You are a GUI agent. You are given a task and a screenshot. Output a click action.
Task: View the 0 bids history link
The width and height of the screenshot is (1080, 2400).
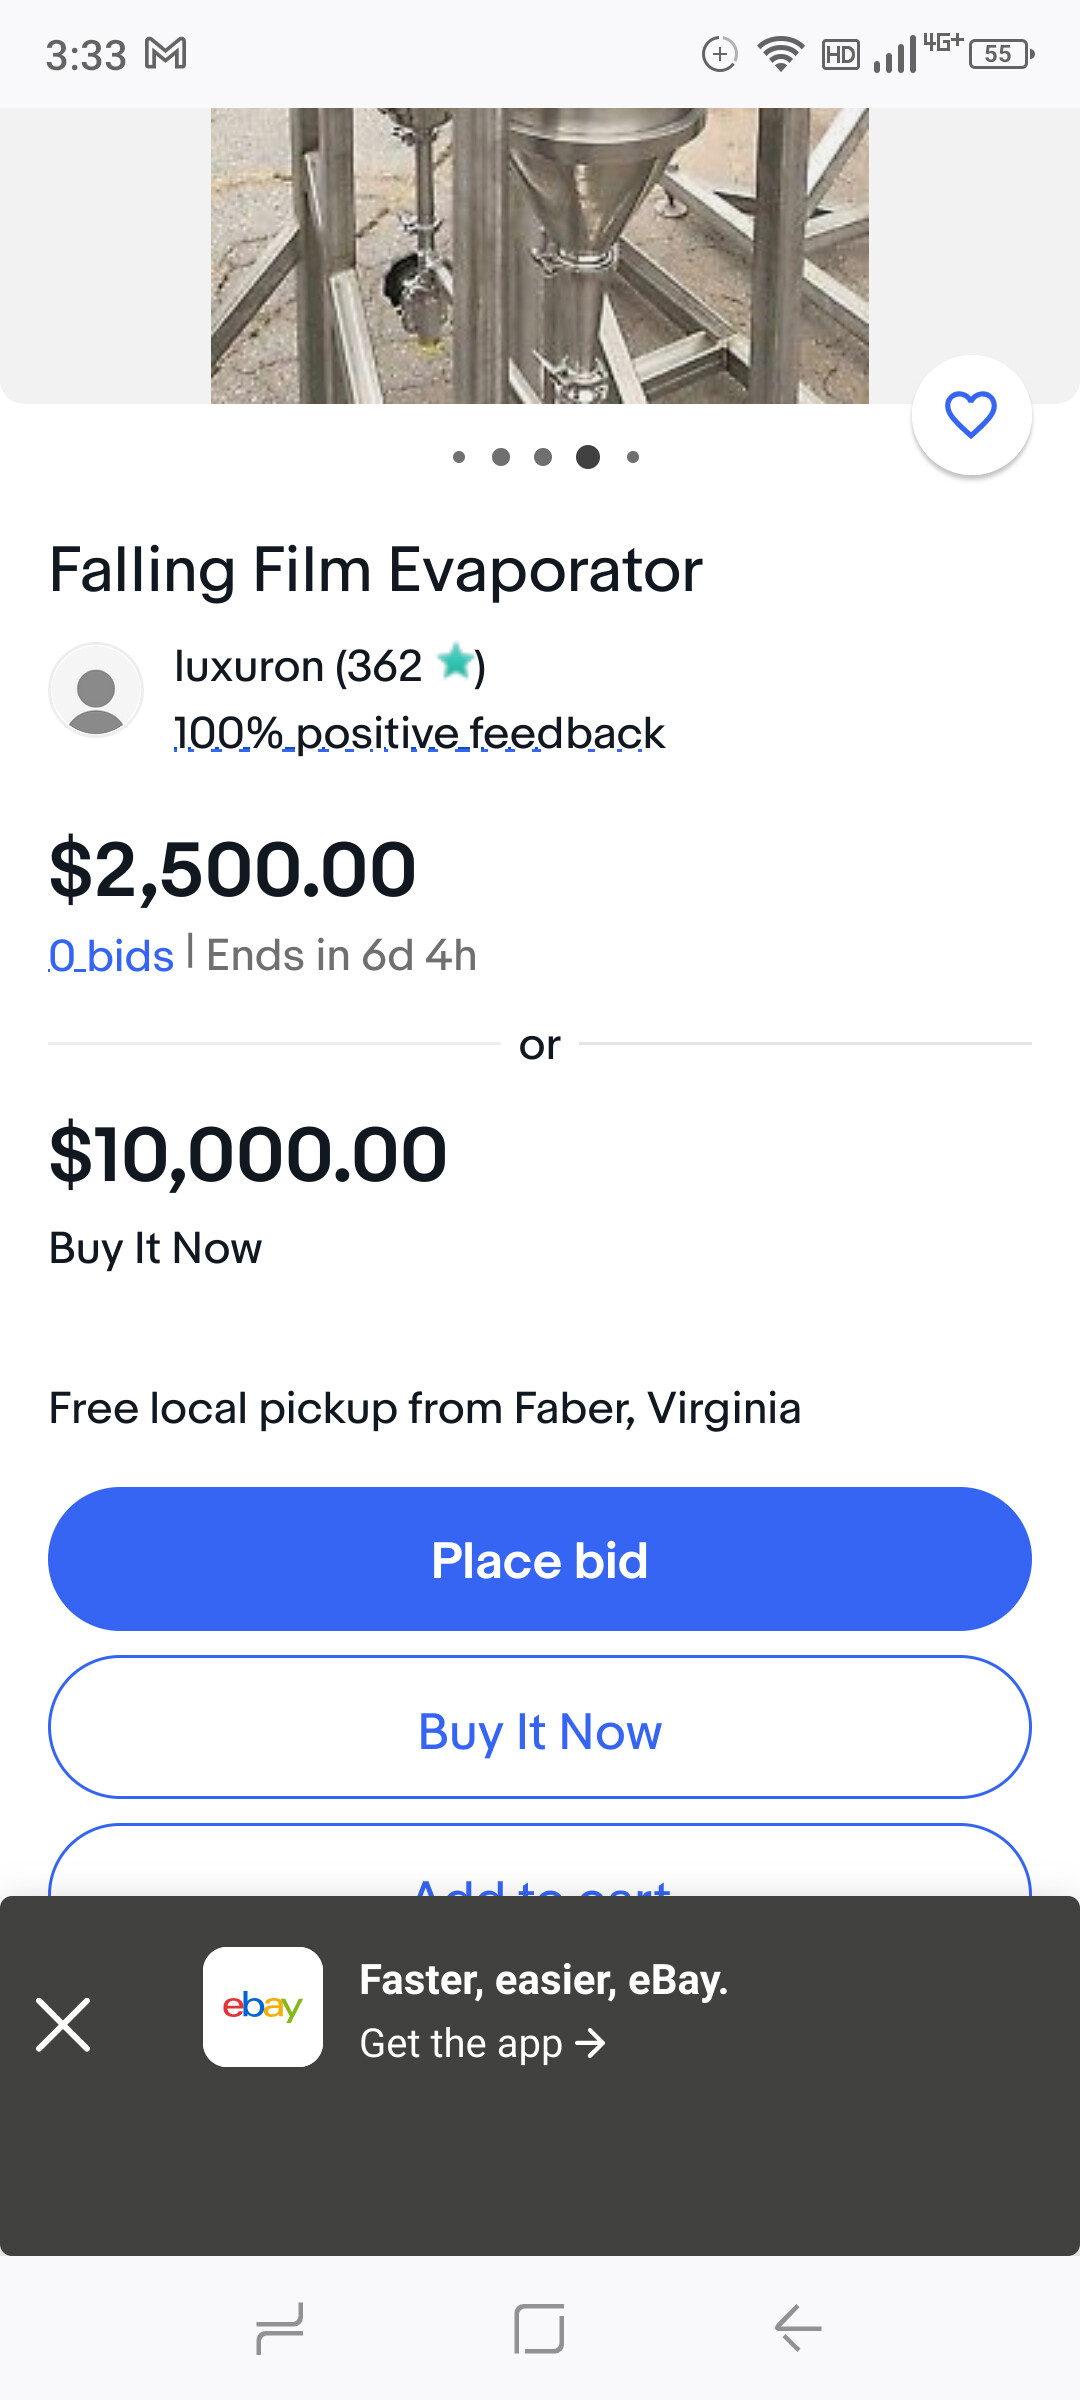[111, 956]
